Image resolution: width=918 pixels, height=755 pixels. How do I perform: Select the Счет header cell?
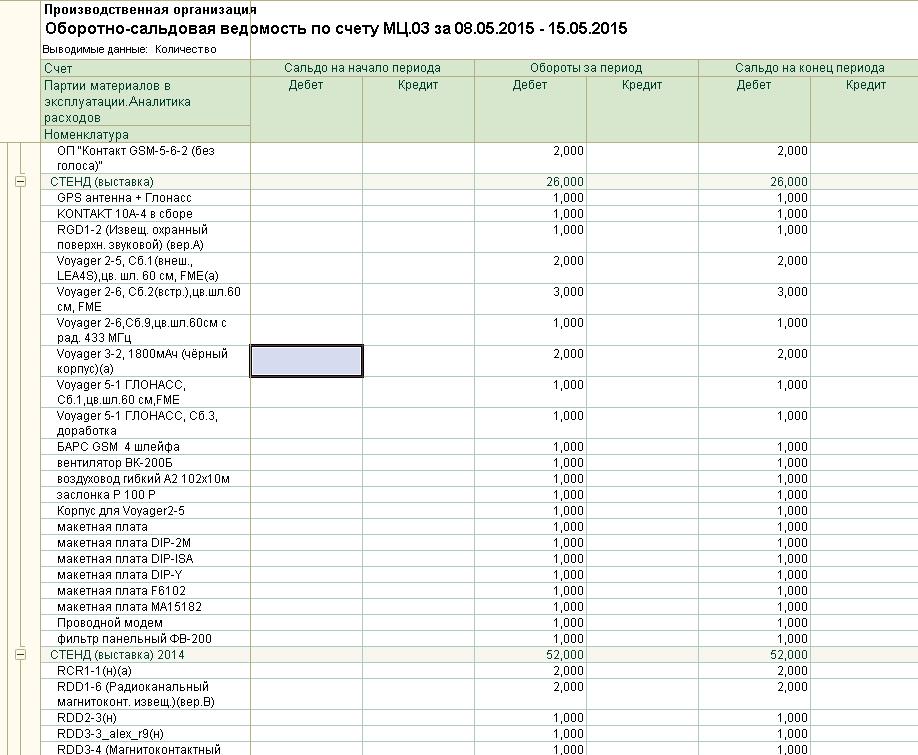[x=146, y=68]
